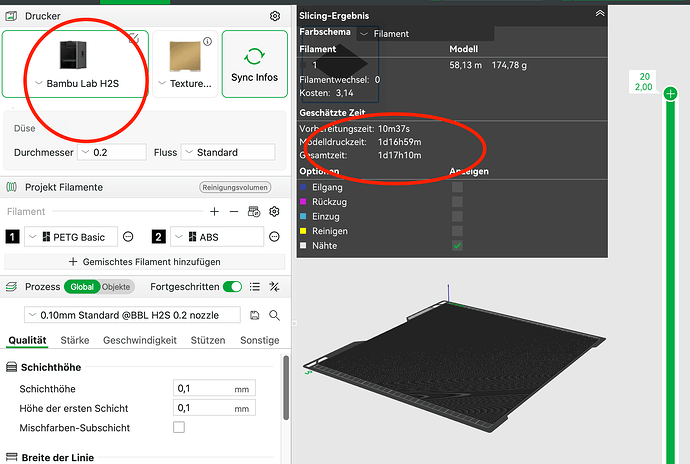The image size is (690, 464).
Task: Click the Kosten 3,14 value
Action: 344,93
